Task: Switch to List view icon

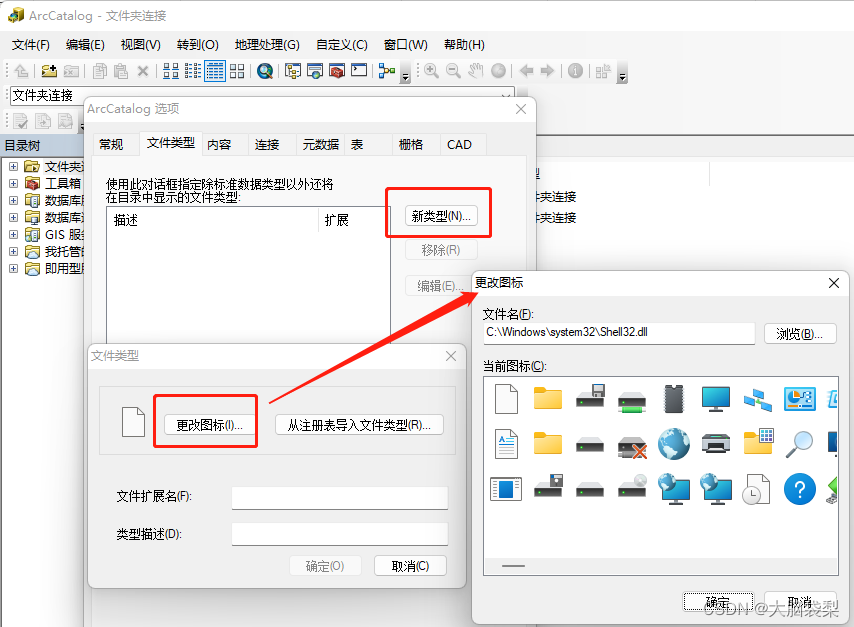Action: coord(193,71)
